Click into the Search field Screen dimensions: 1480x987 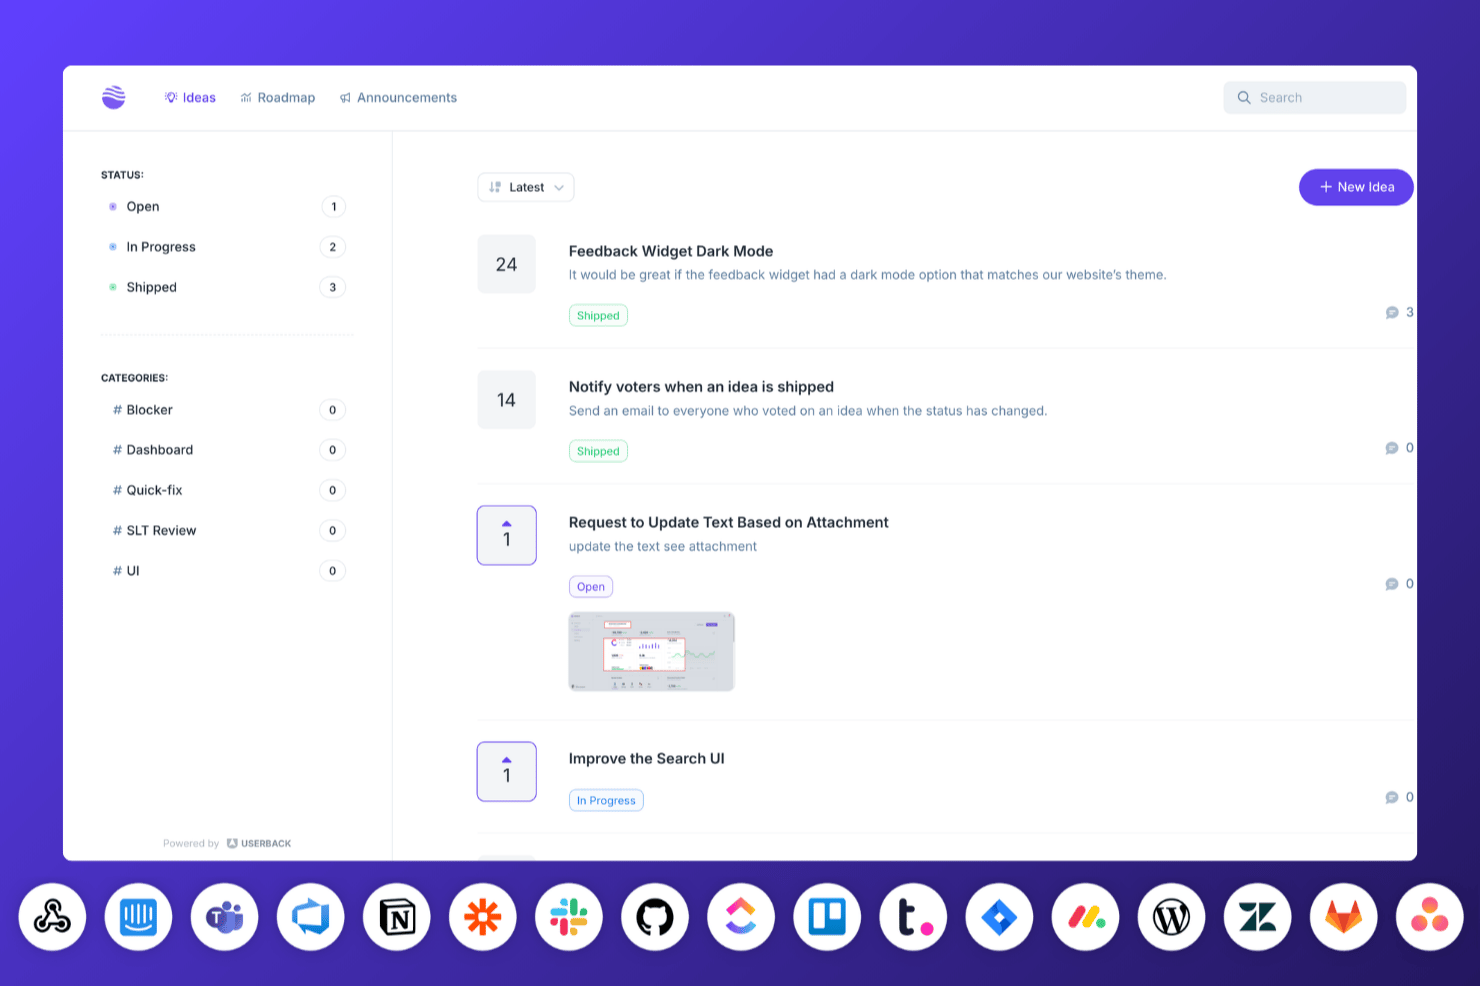pyautogui.click(x=1315, y=97)
